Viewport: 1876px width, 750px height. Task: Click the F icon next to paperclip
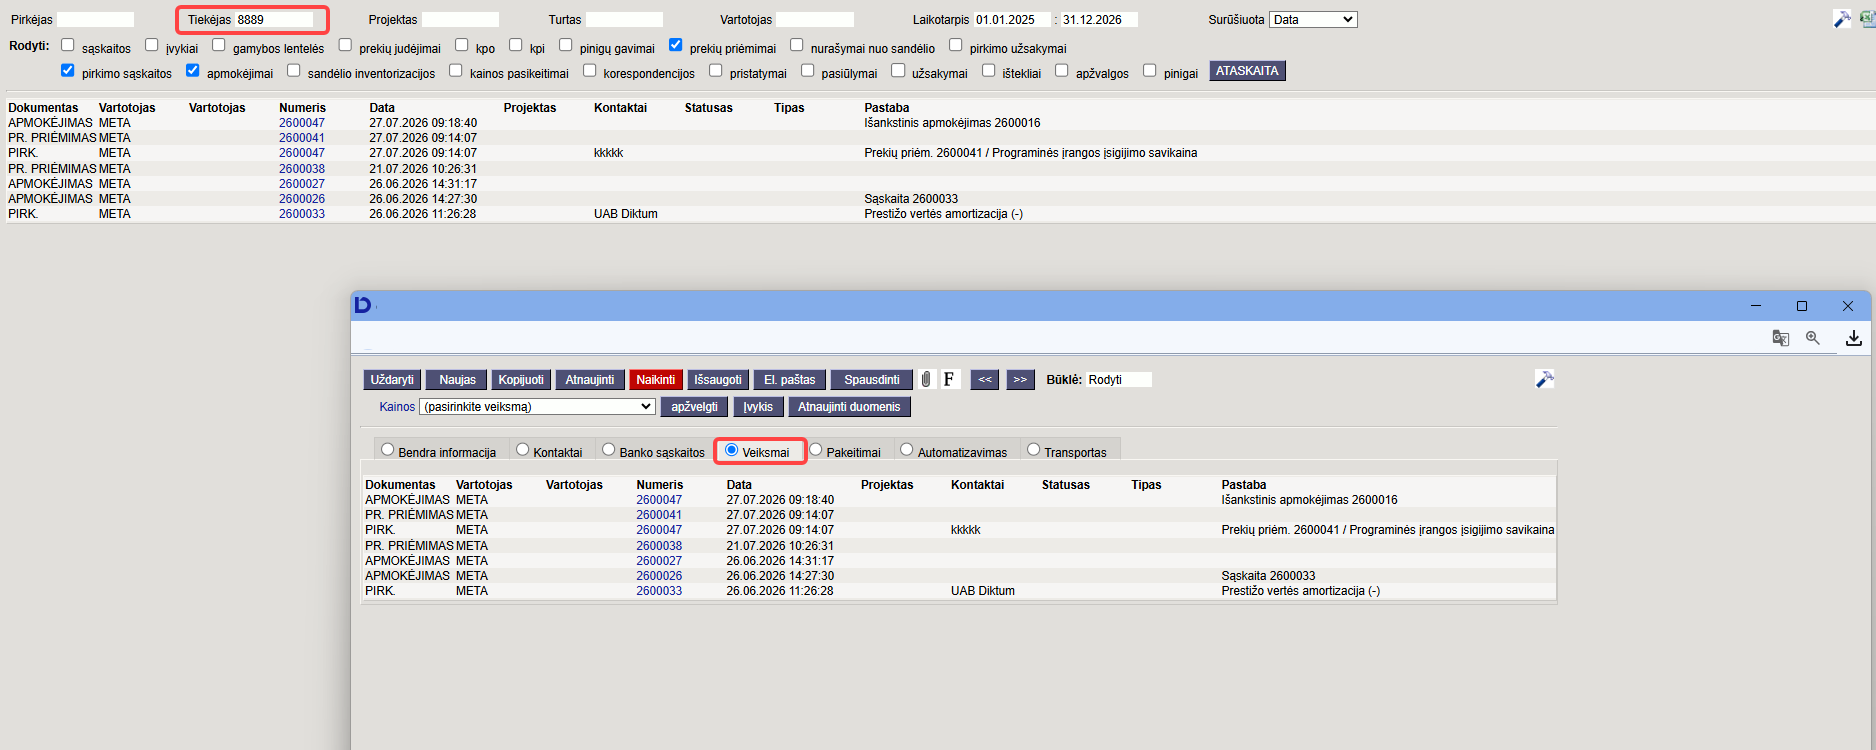tap(949, 380)
